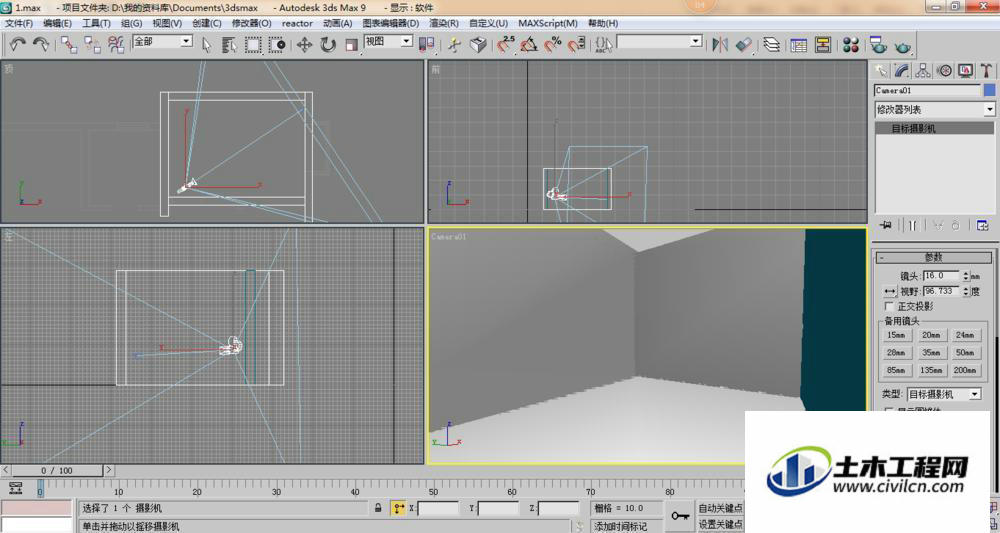Open 创建(C) menu

coord(207,23)
